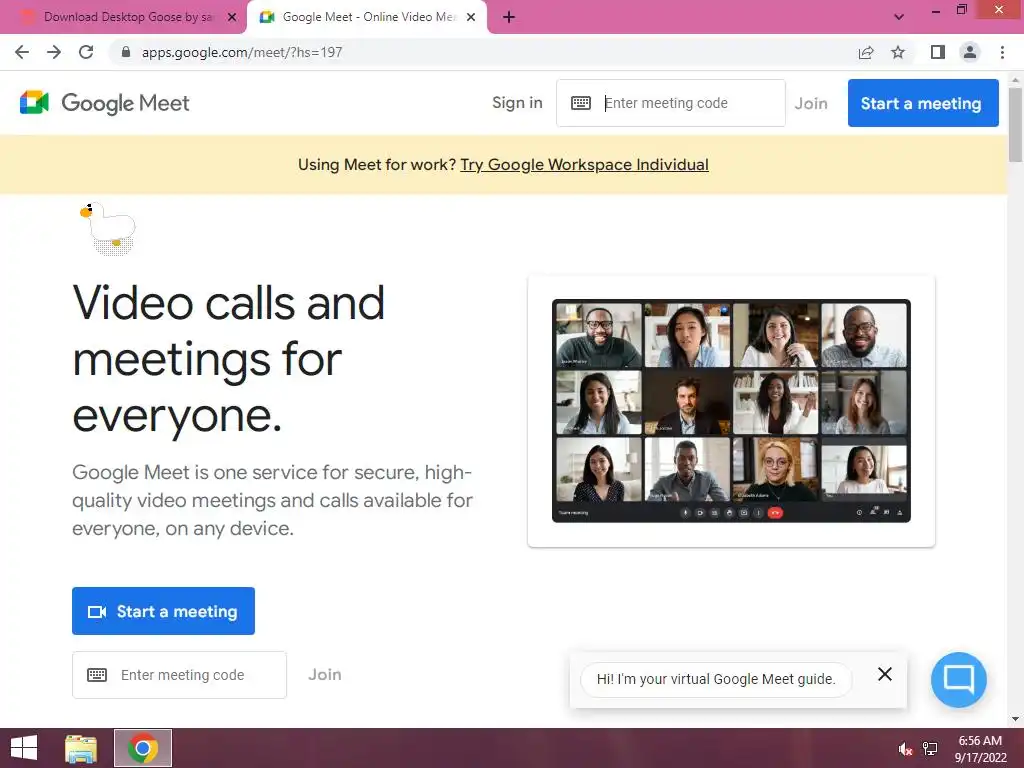Screen dimensions: 1024x768
Task: Click the keyboard icon in lower code field
Action: pyautogui.click(x=97, y=675)
